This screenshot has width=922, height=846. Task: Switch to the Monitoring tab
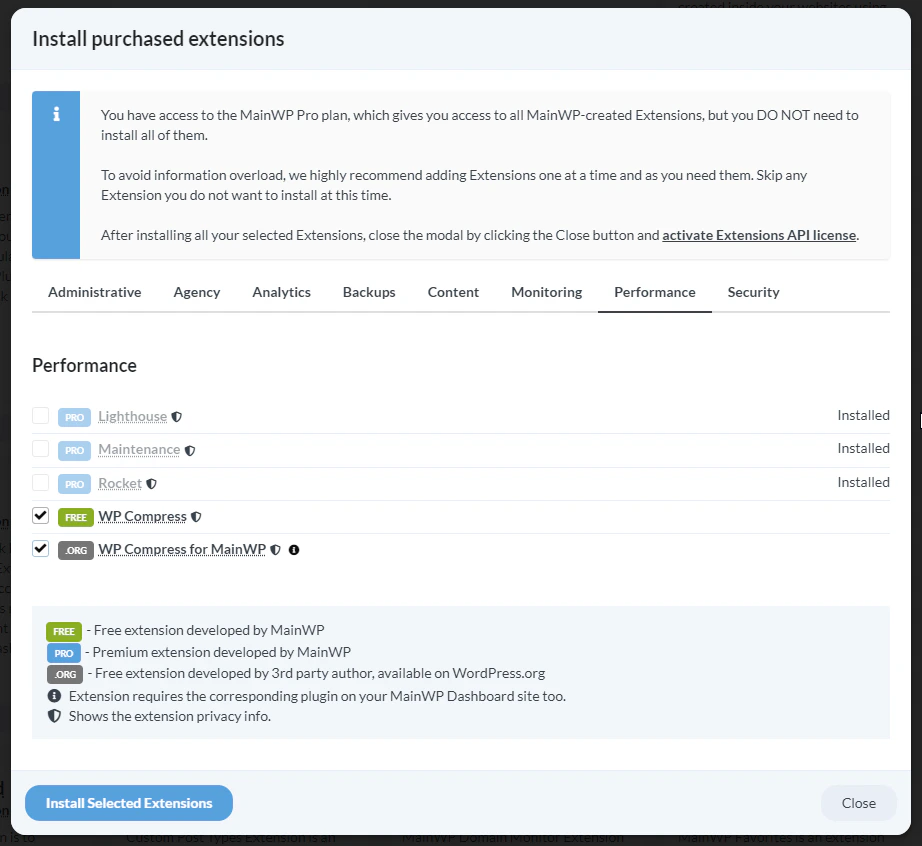pyautogui.click(x=546, y=292)
